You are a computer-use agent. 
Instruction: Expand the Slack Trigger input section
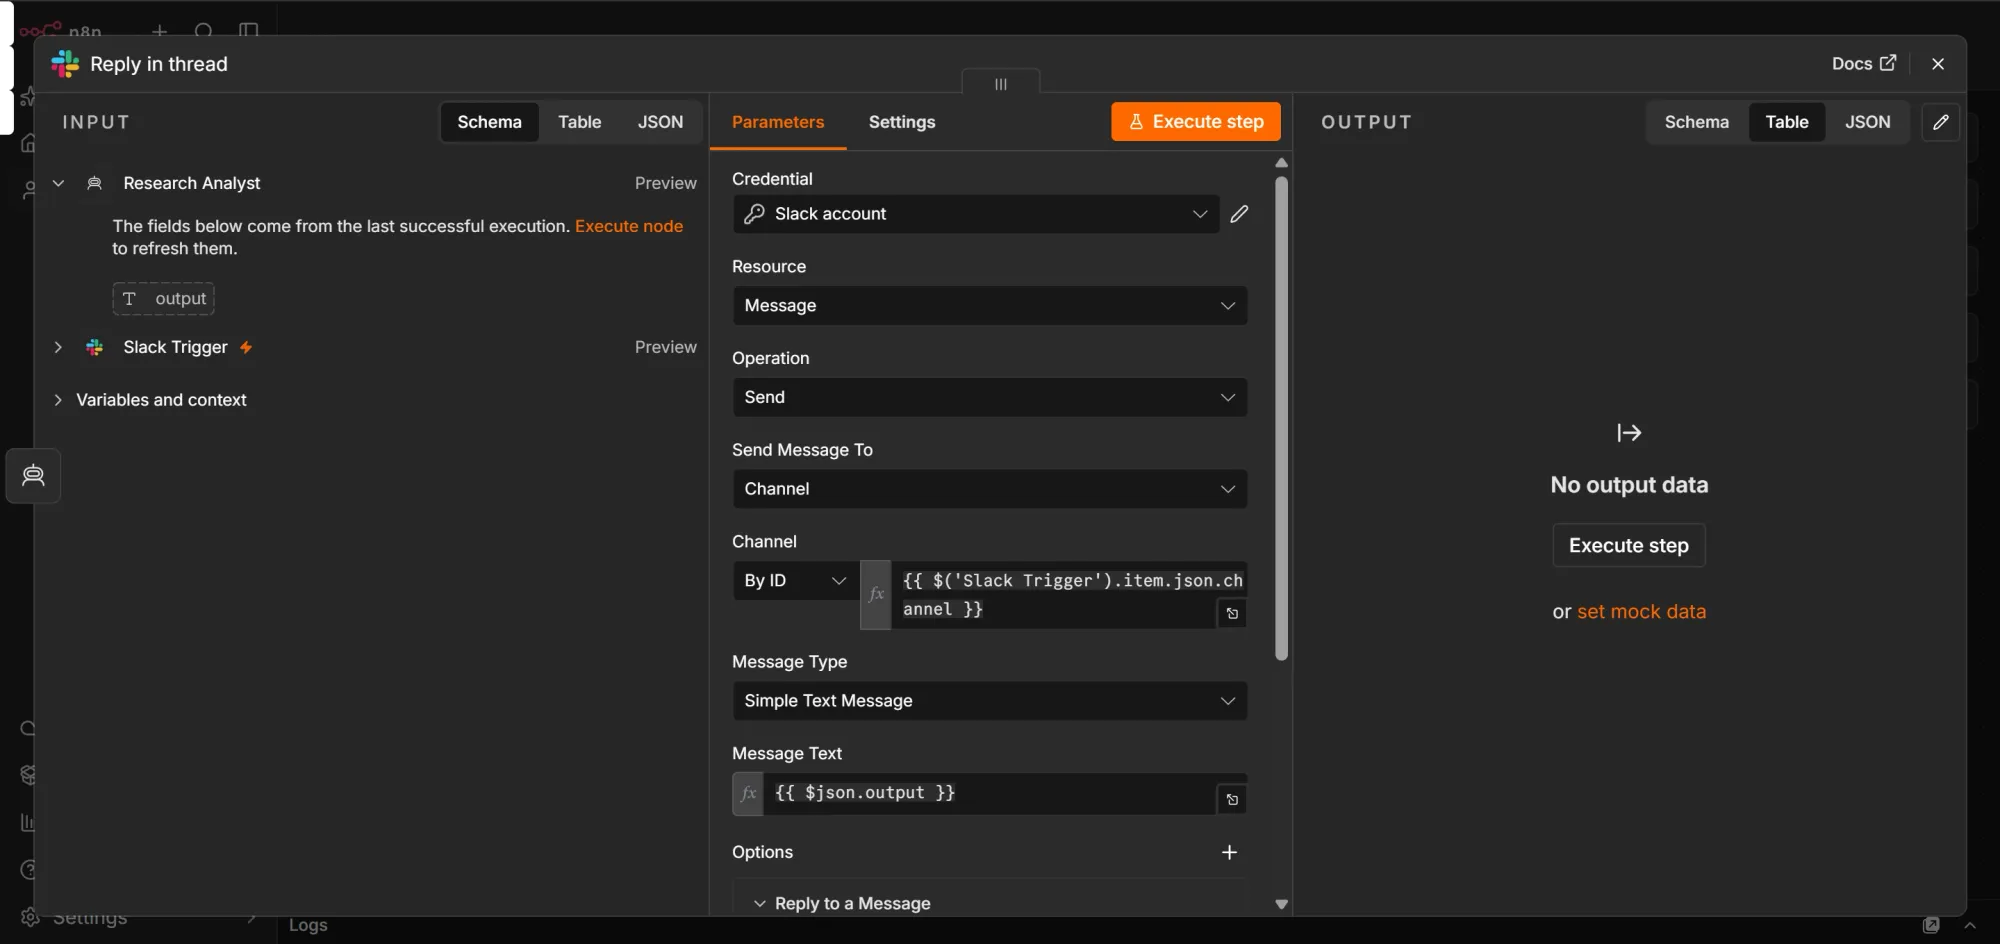click(58, 347)
